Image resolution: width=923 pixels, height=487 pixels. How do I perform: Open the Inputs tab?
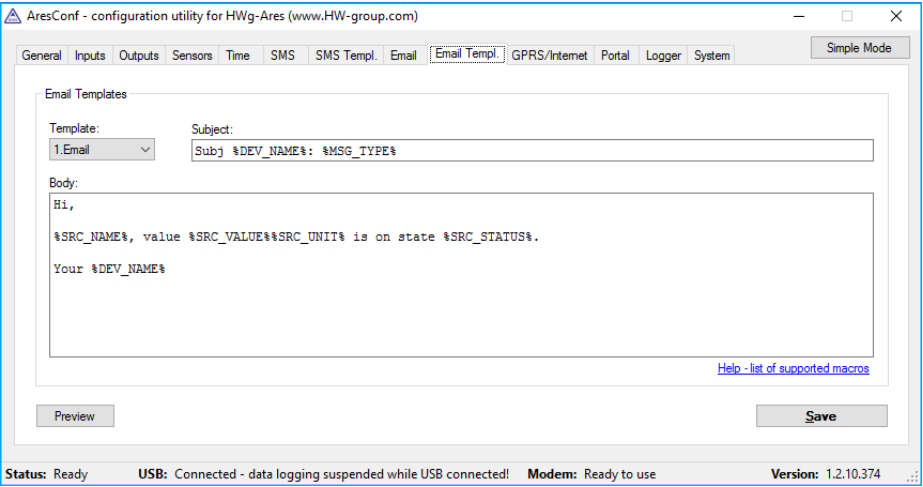click(90, 56)
